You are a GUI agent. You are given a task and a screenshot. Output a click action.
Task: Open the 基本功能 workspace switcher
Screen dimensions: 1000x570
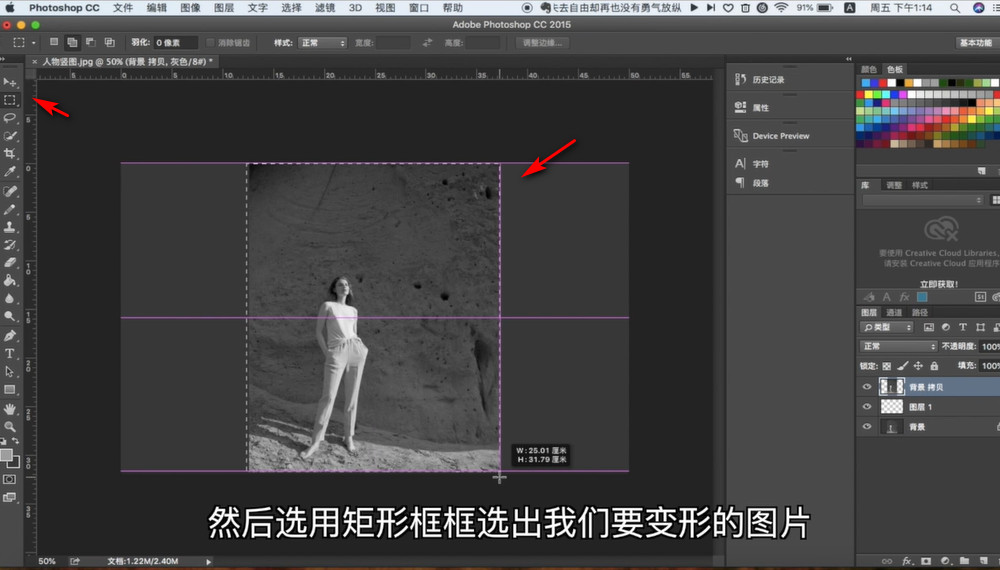coord(976,43)
